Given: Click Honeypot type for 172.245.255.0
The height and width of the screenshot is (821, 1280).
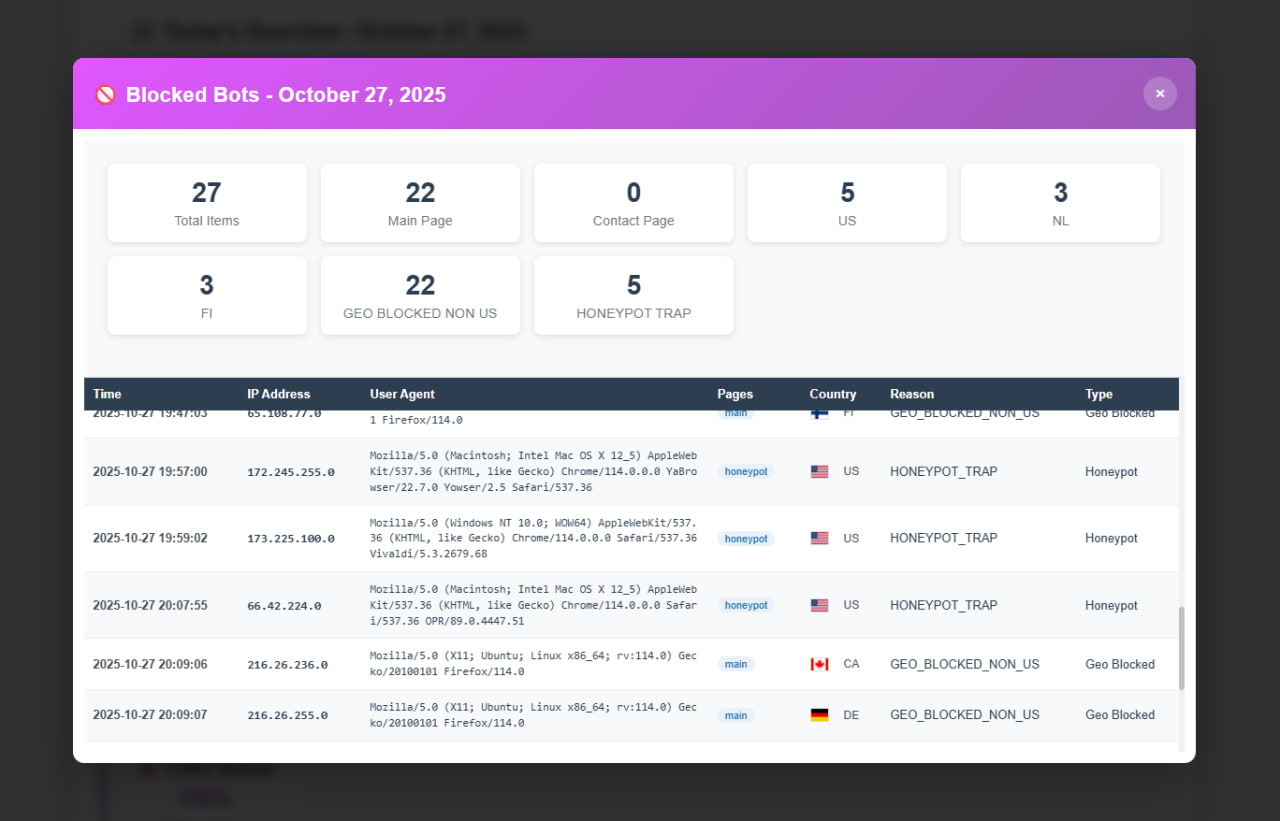Looking at the screenshot, I should pyautogui.click(x=1111, y=471).
